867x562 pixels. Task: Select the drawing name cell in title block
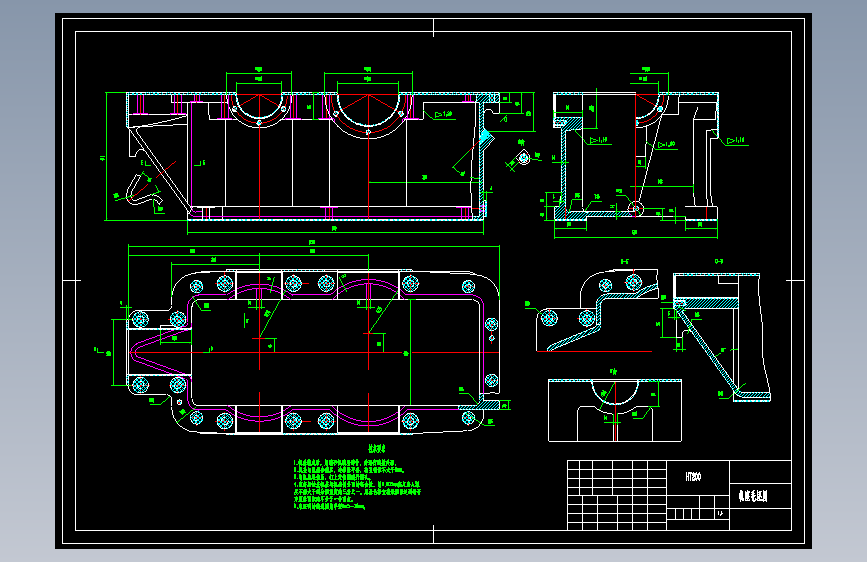pyautogui.click(x=760, y=496)
